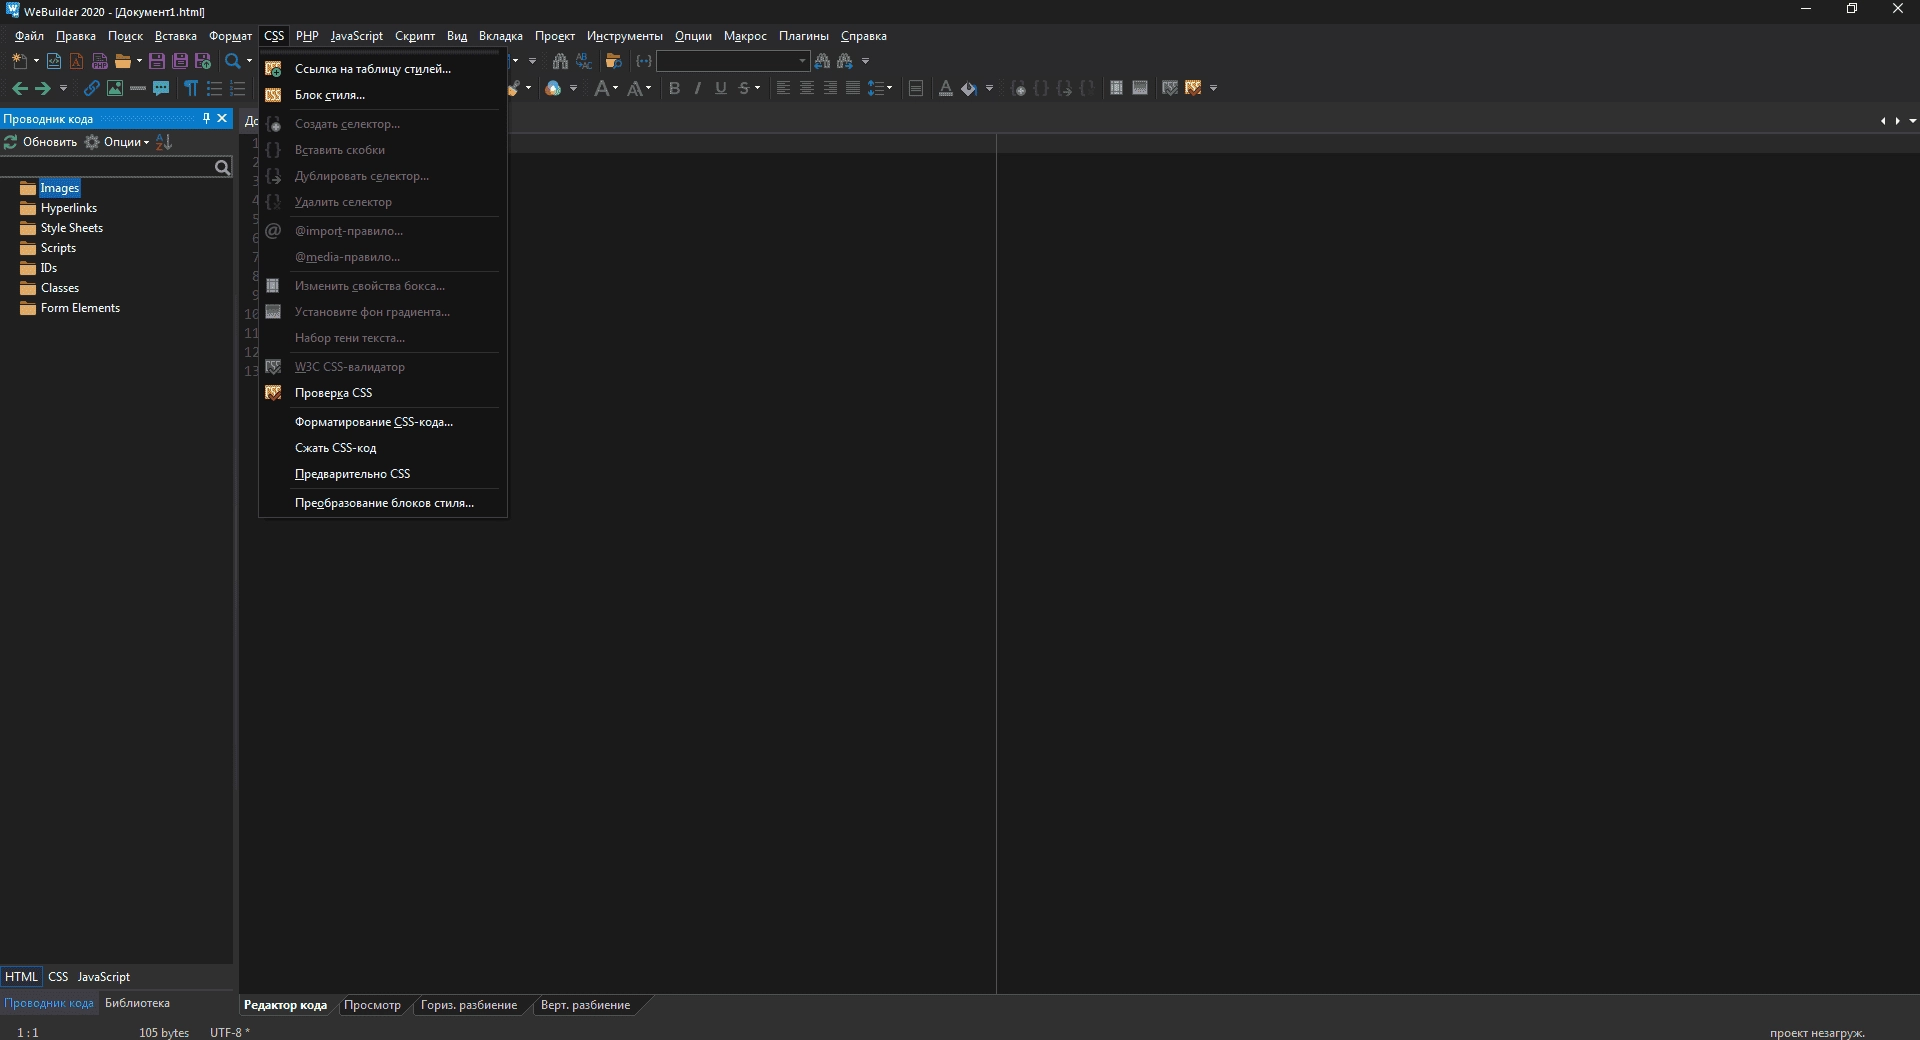Open the PHP menu
Screen dimensions: 1920x1040
coord(307,36)
